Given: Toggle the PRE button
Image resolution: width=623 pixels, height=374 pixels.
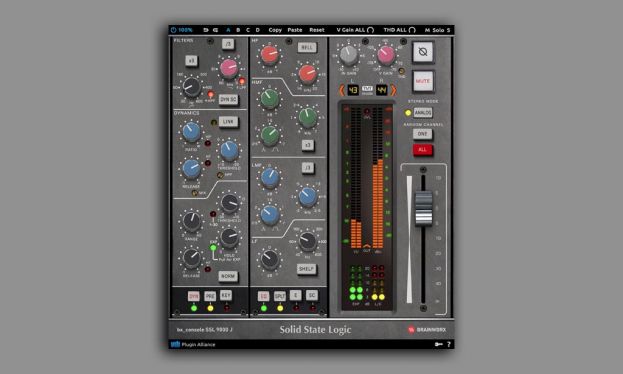Looking at the screenshot, I should tap(210, 296).
